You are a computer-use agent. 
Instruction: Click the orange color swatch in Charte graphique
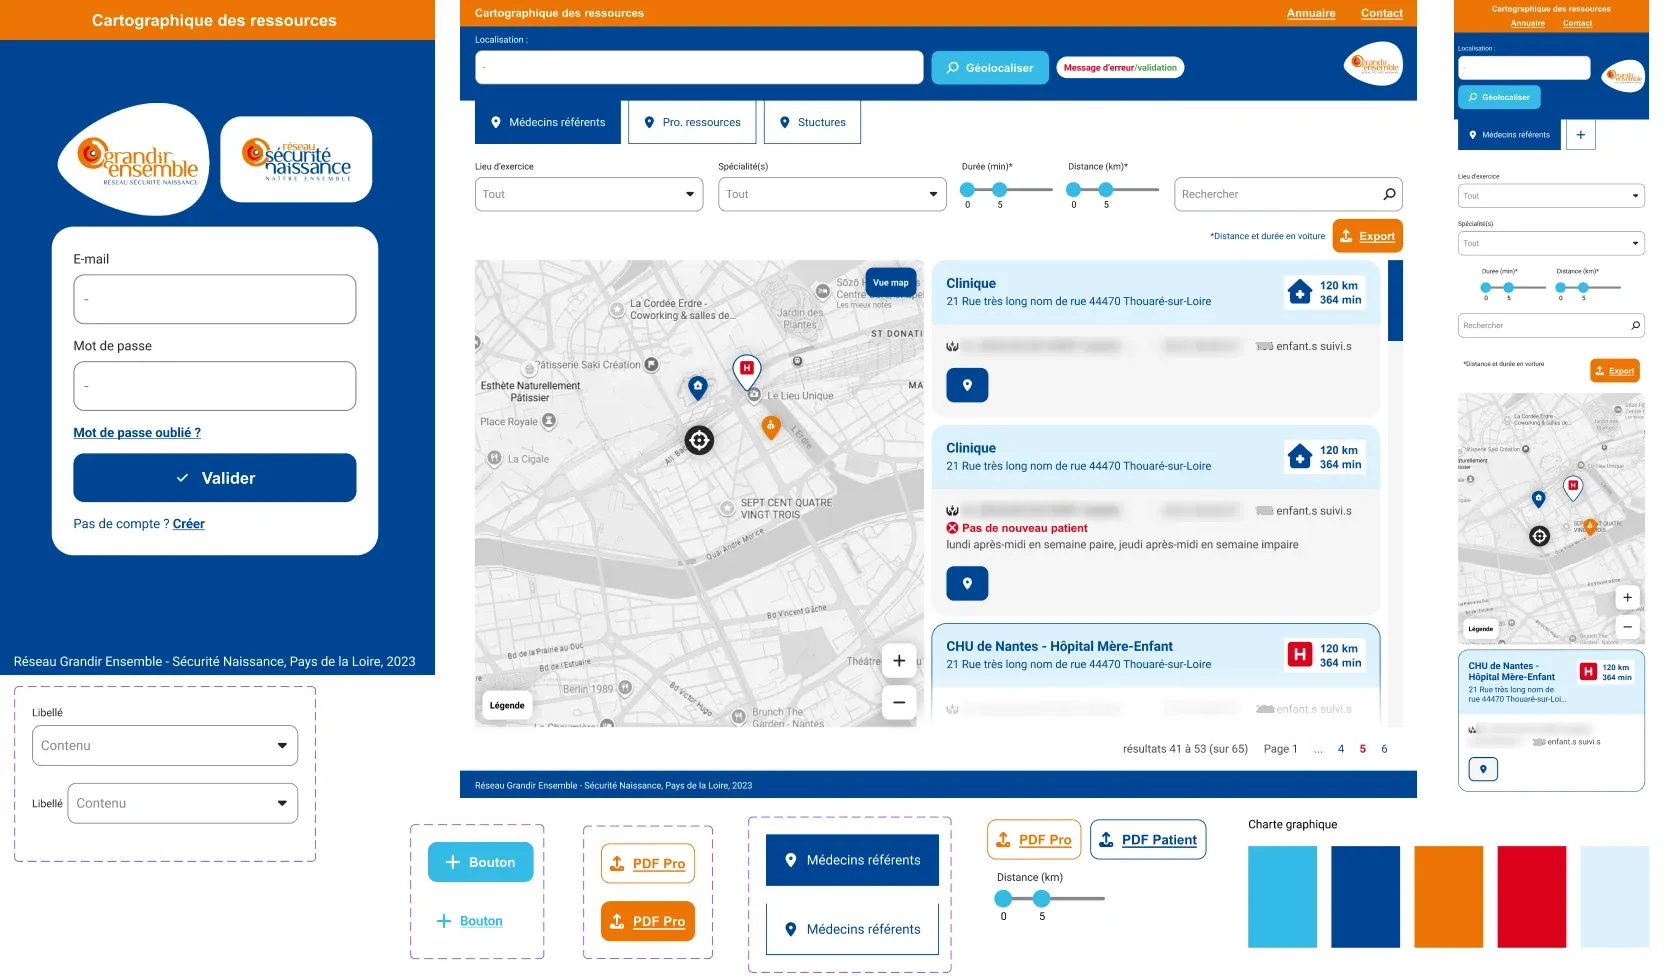click(x=1448, y=897)
